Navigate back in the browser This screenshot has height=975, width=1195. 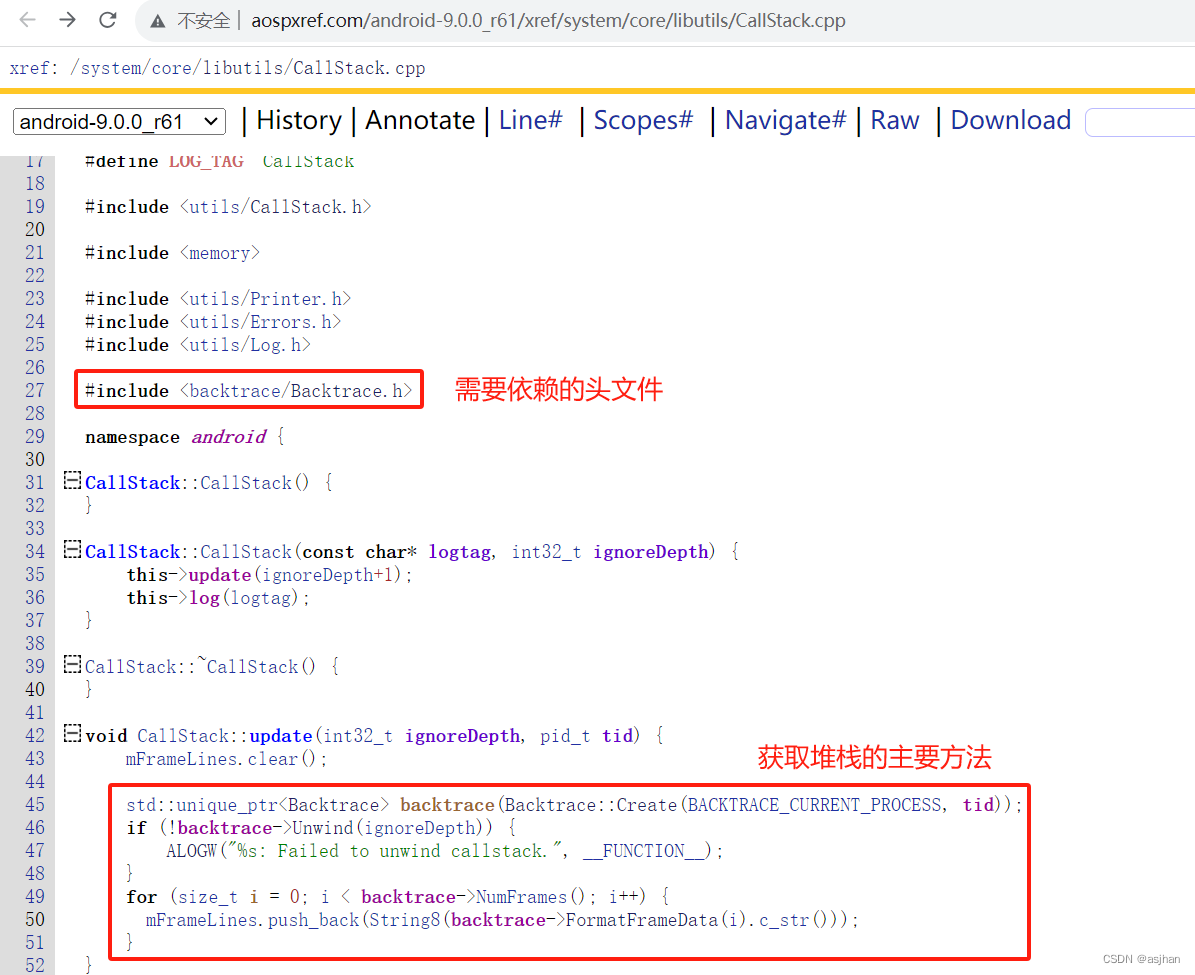click(x=27, y=19)
